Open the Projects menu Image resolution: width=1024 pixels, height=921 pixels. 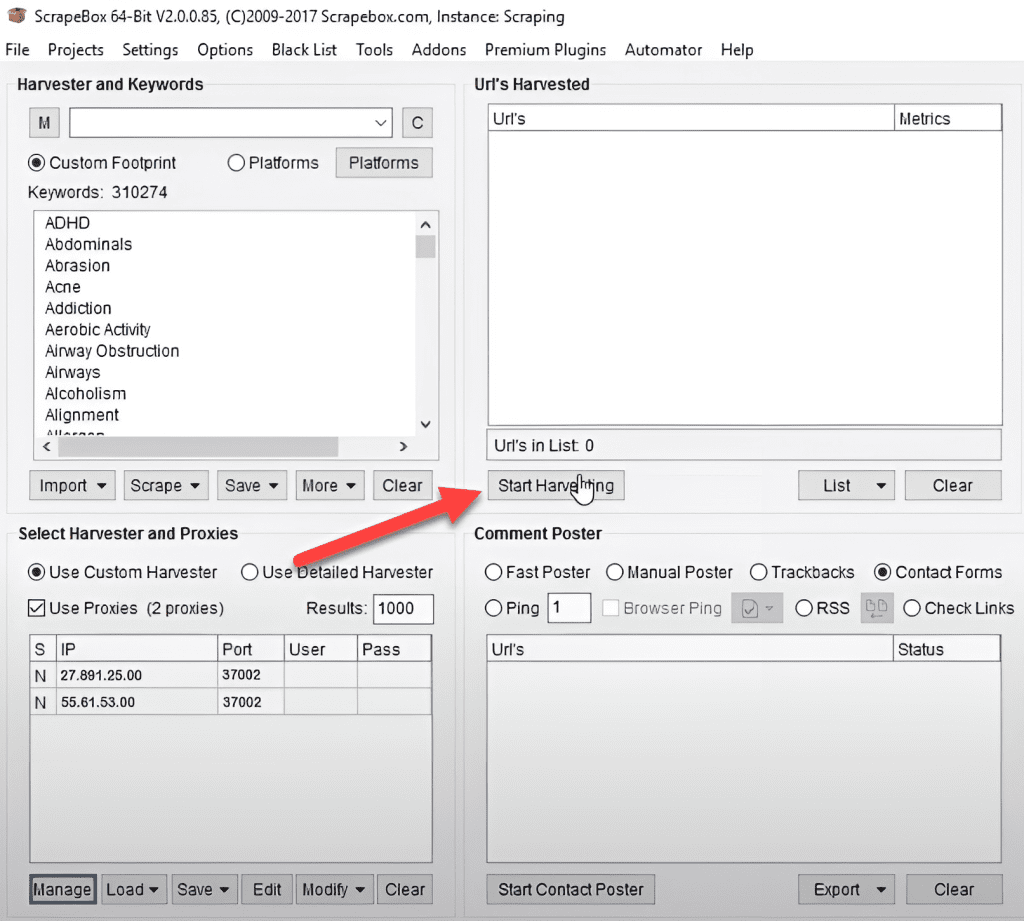click(x=76, y=50)
